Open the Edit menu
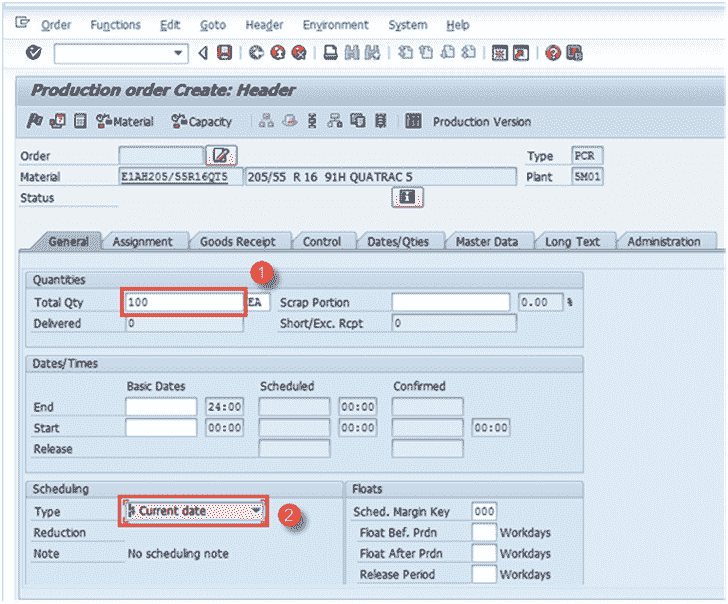728x604 pixels. tap(170, 25)
